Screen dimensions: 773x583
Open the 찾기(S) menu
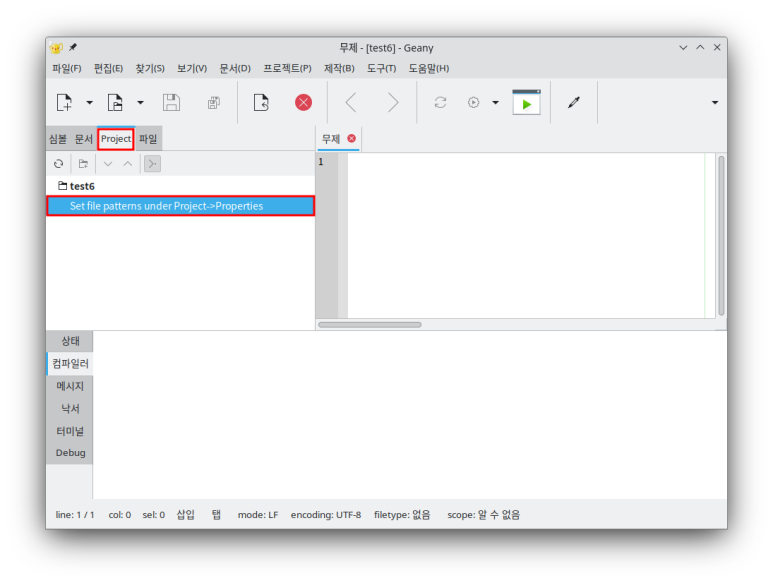[x=150, y=69]
